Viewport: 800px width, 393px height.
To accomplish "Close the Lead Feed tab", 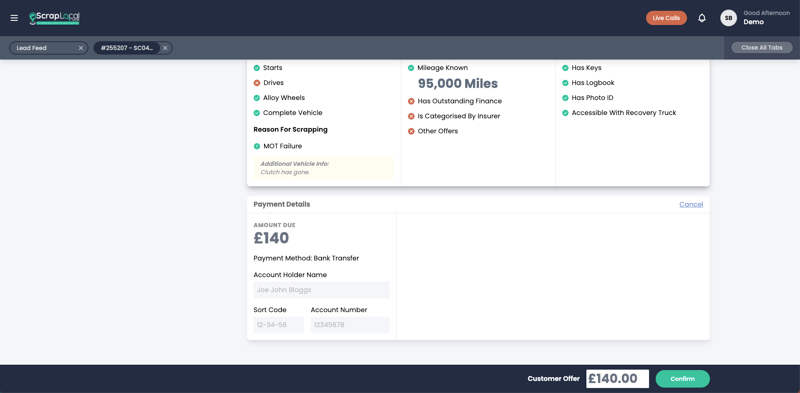I will 81,48.
